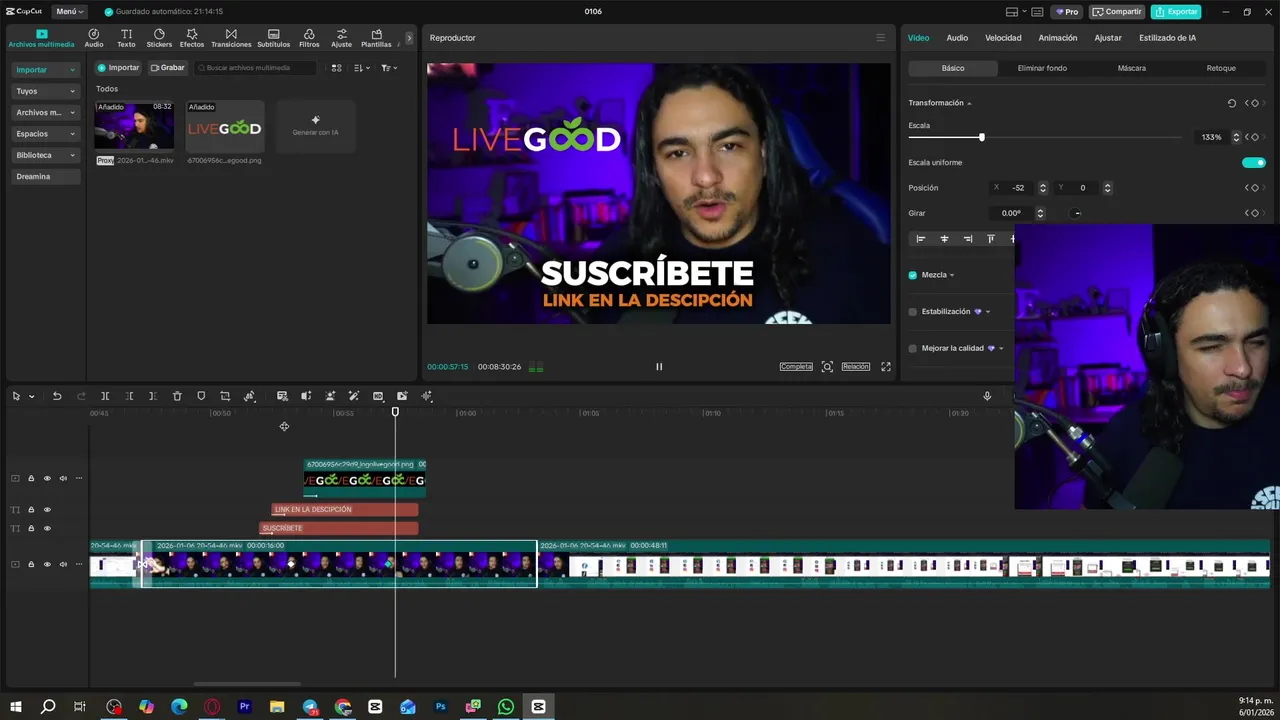Uncheck the Mezcla checkbox
Screen dimensions: 1280x720
tap(913, 275)
